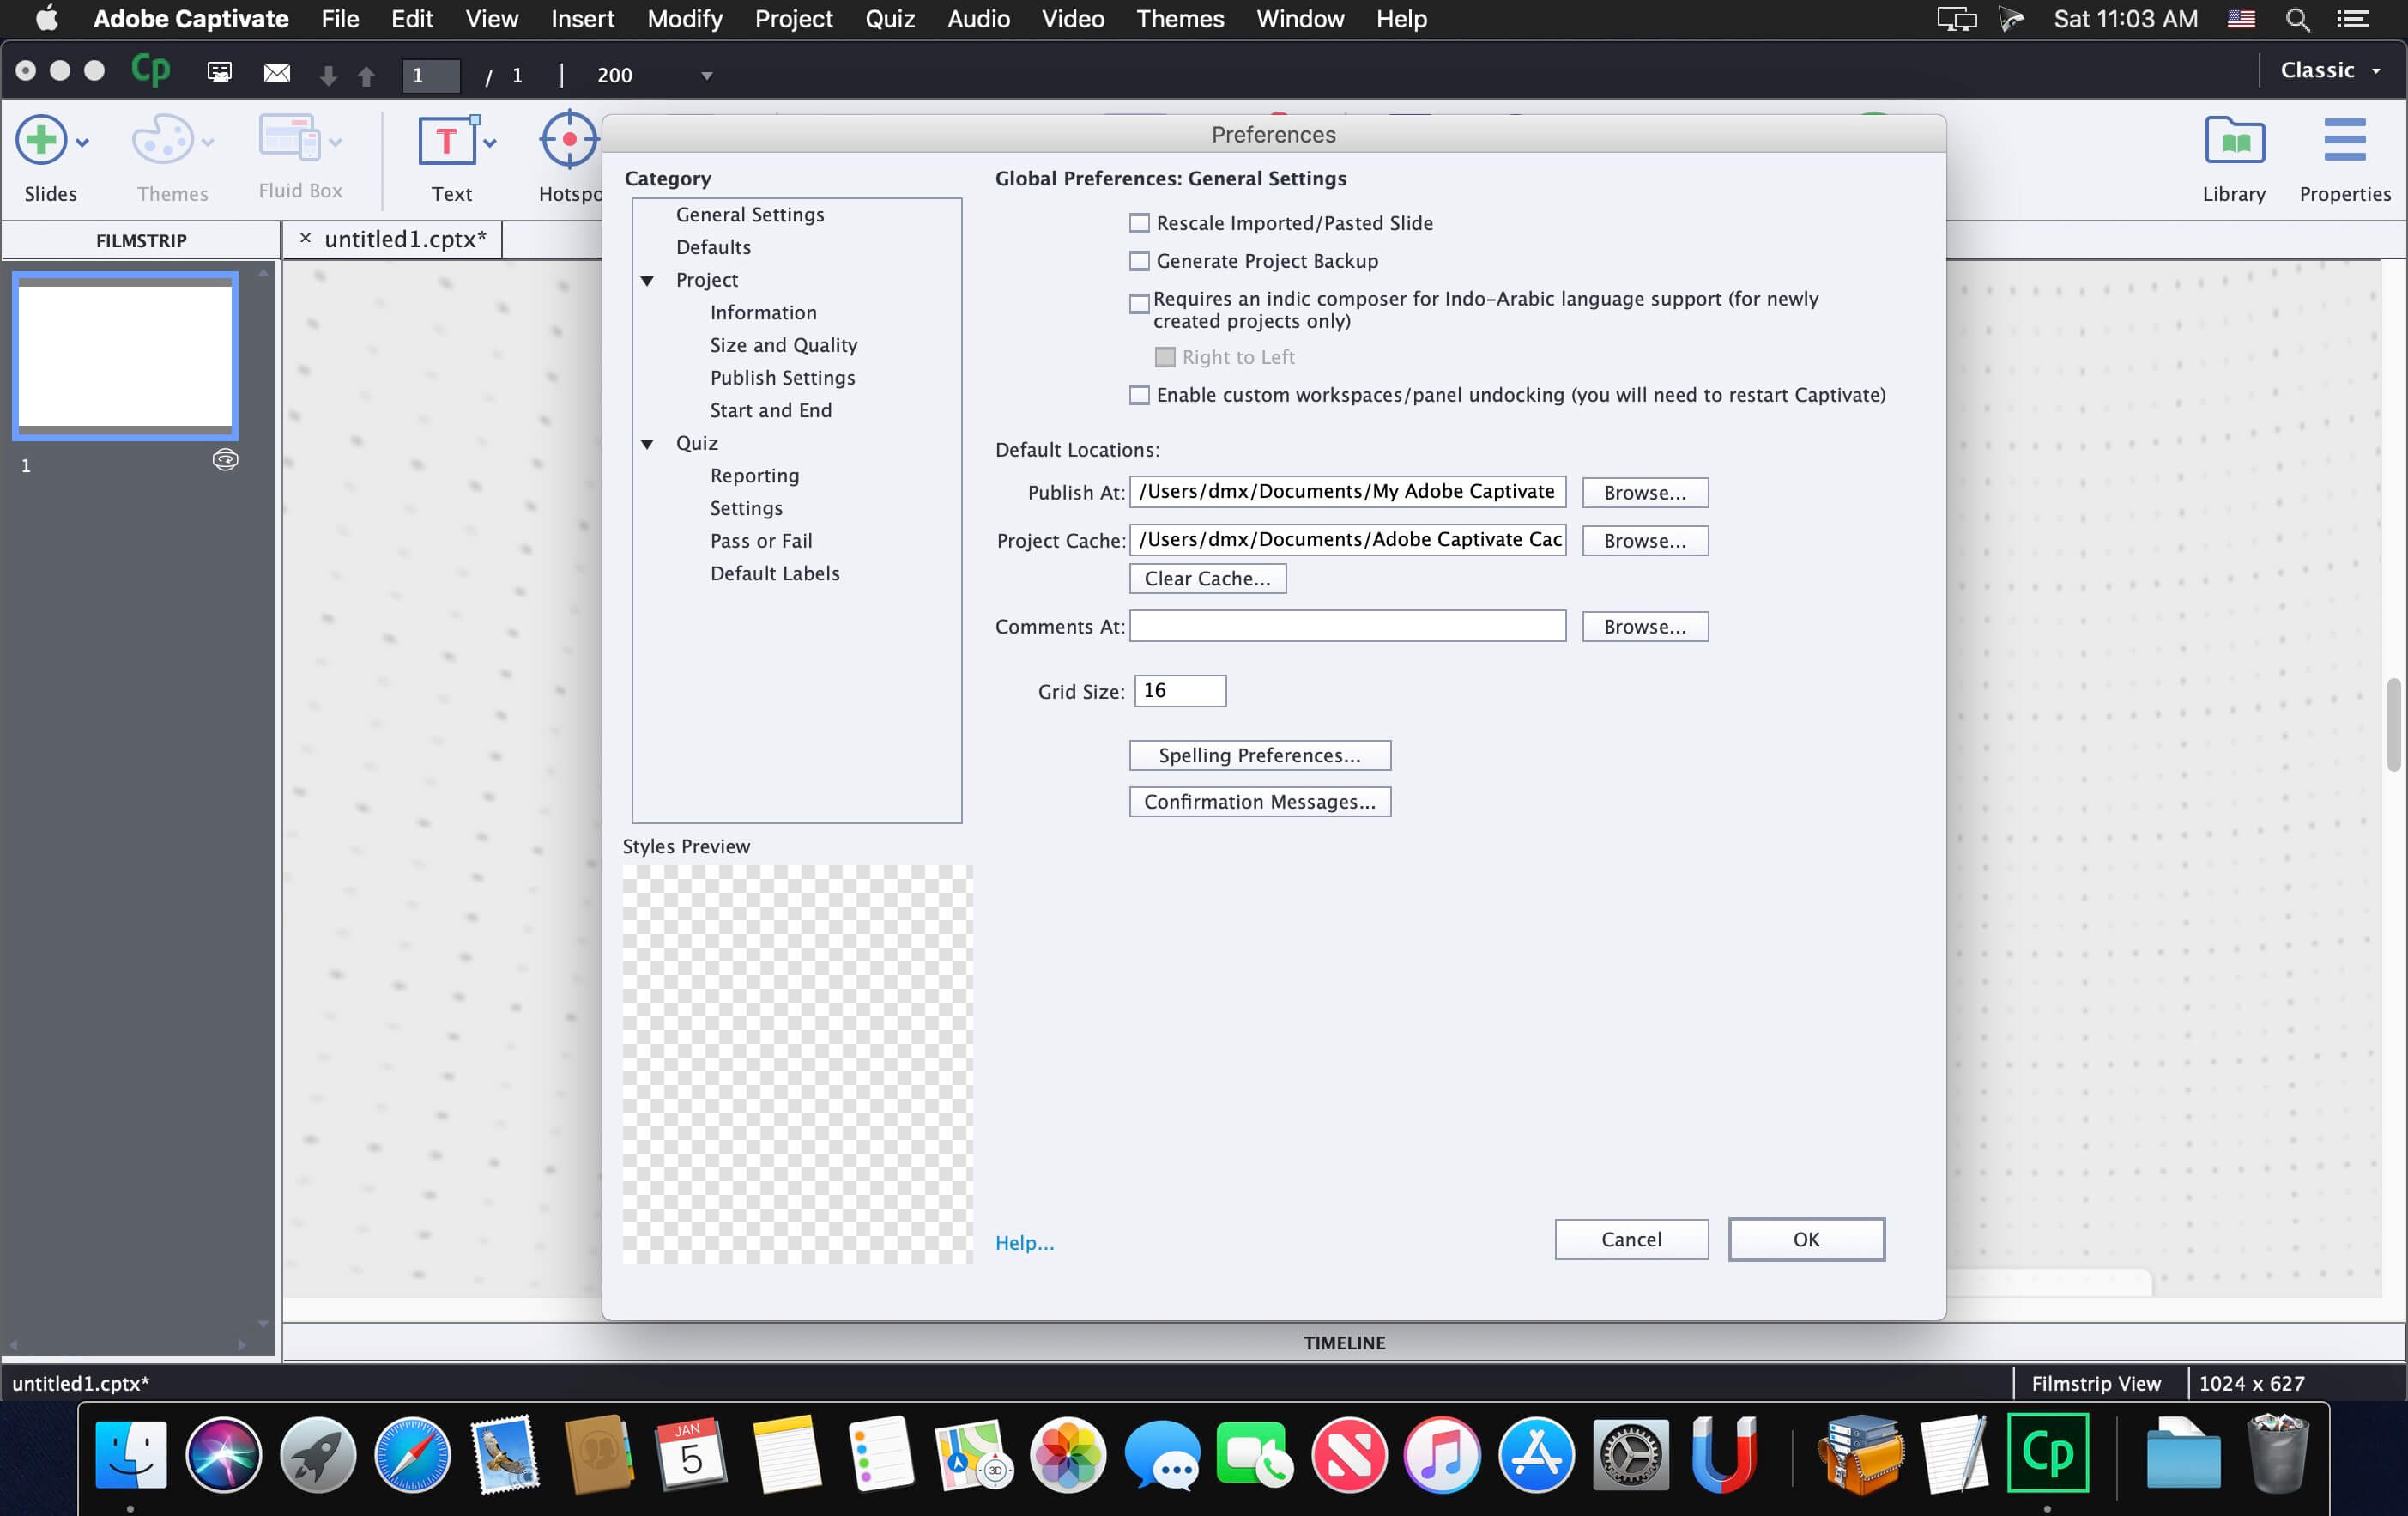Enable Generate Project Backup checkbox

tap(1139, 261)
